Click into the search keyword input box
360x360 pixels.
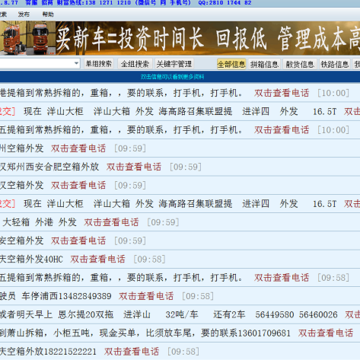36,63
